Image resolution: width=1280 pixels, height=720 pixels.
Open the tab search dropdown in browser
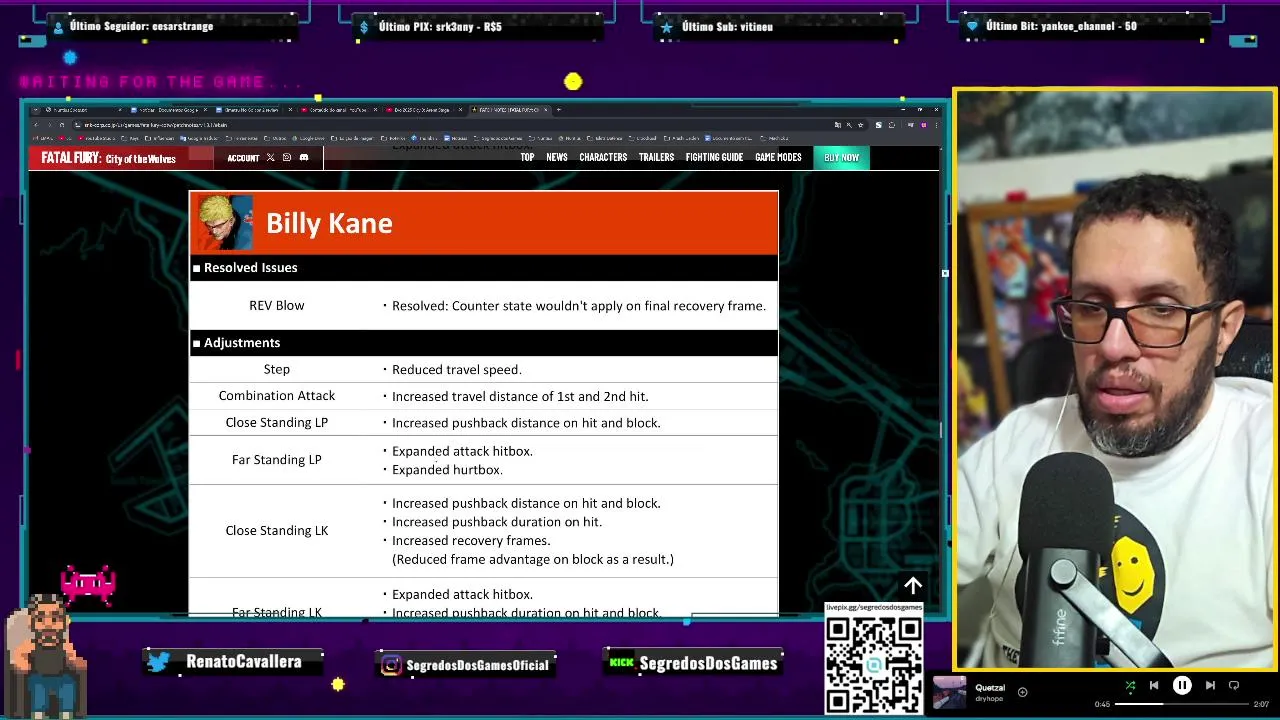(36, 110)
